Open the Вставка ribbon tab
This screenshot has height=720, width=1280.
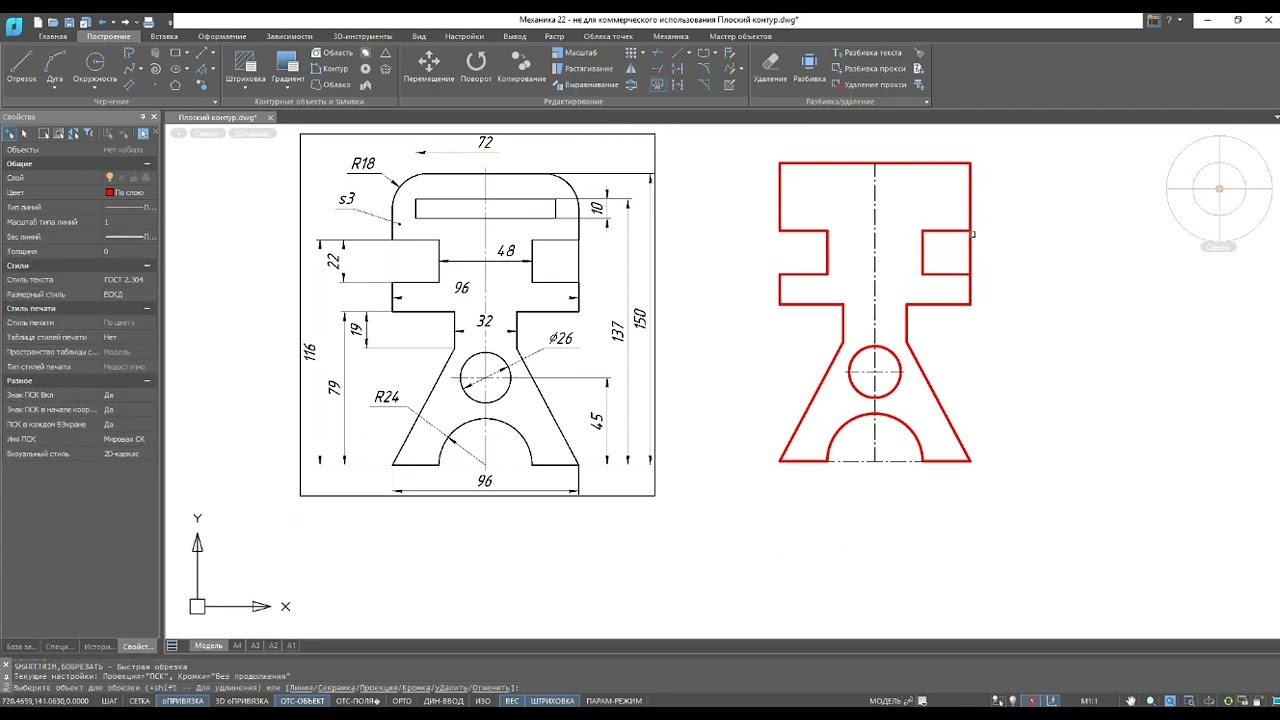coord(164,36)
